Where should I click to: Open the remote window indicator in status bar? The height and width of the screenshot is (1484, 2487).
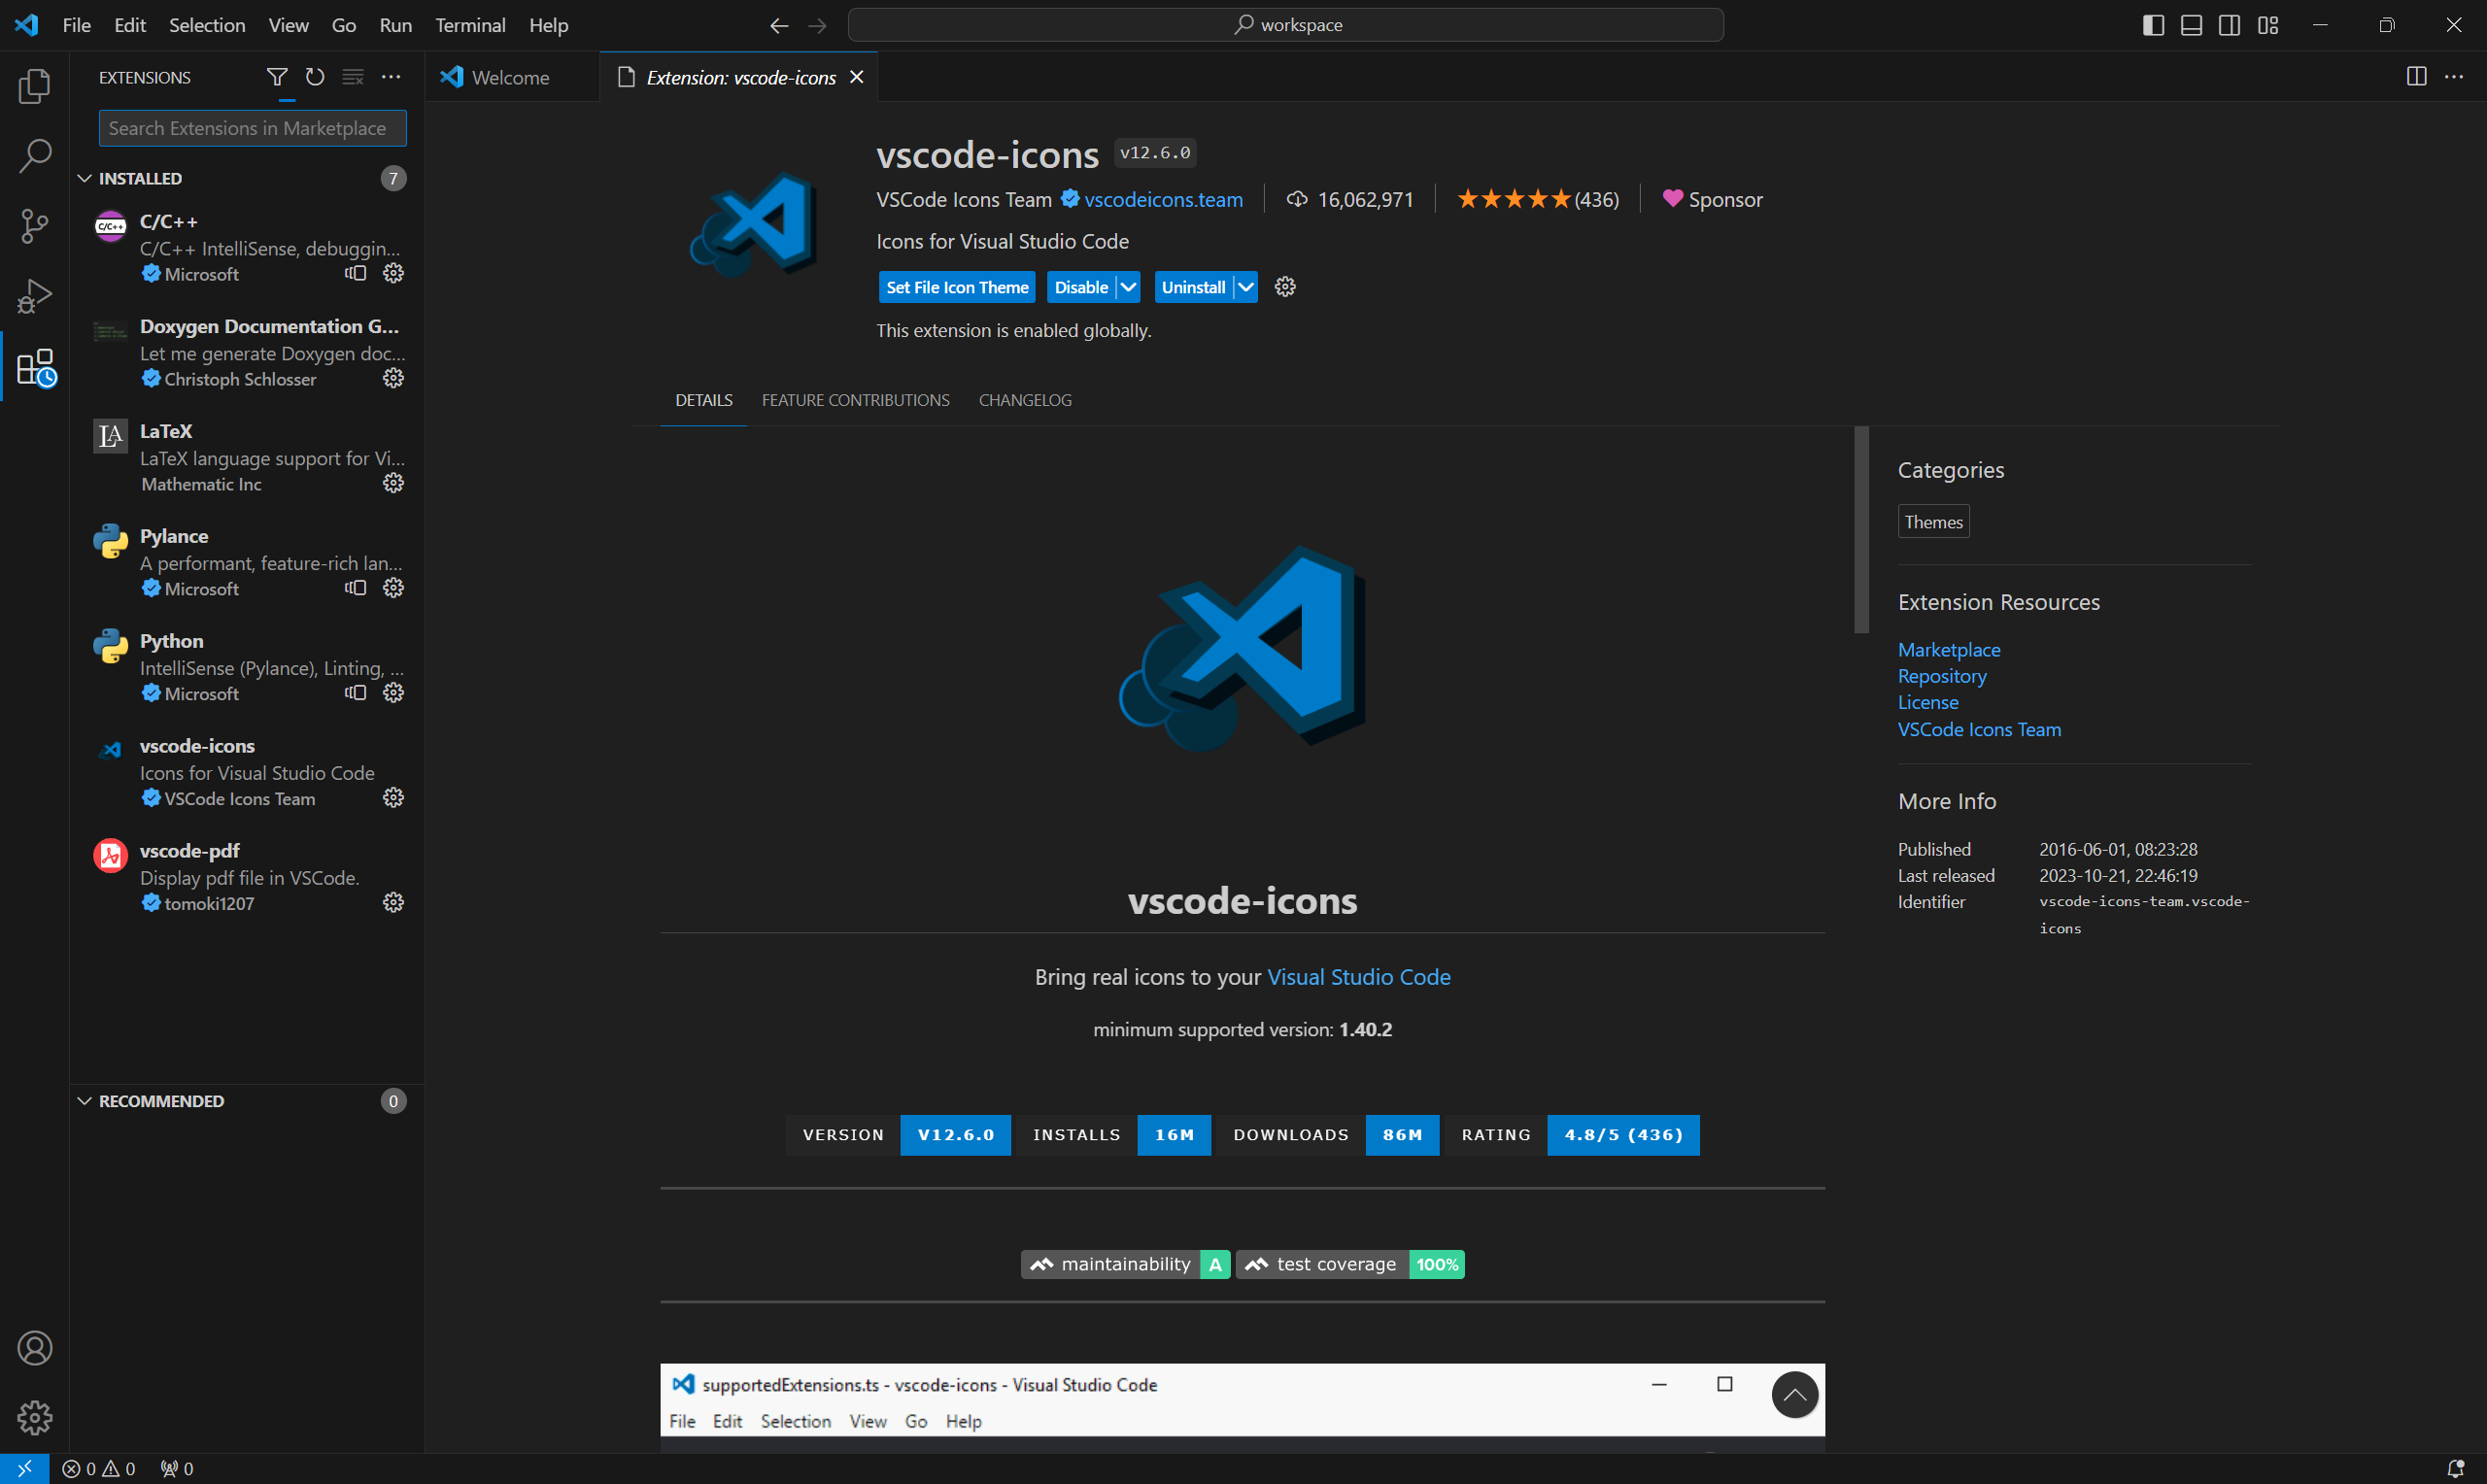(24, 1468)
